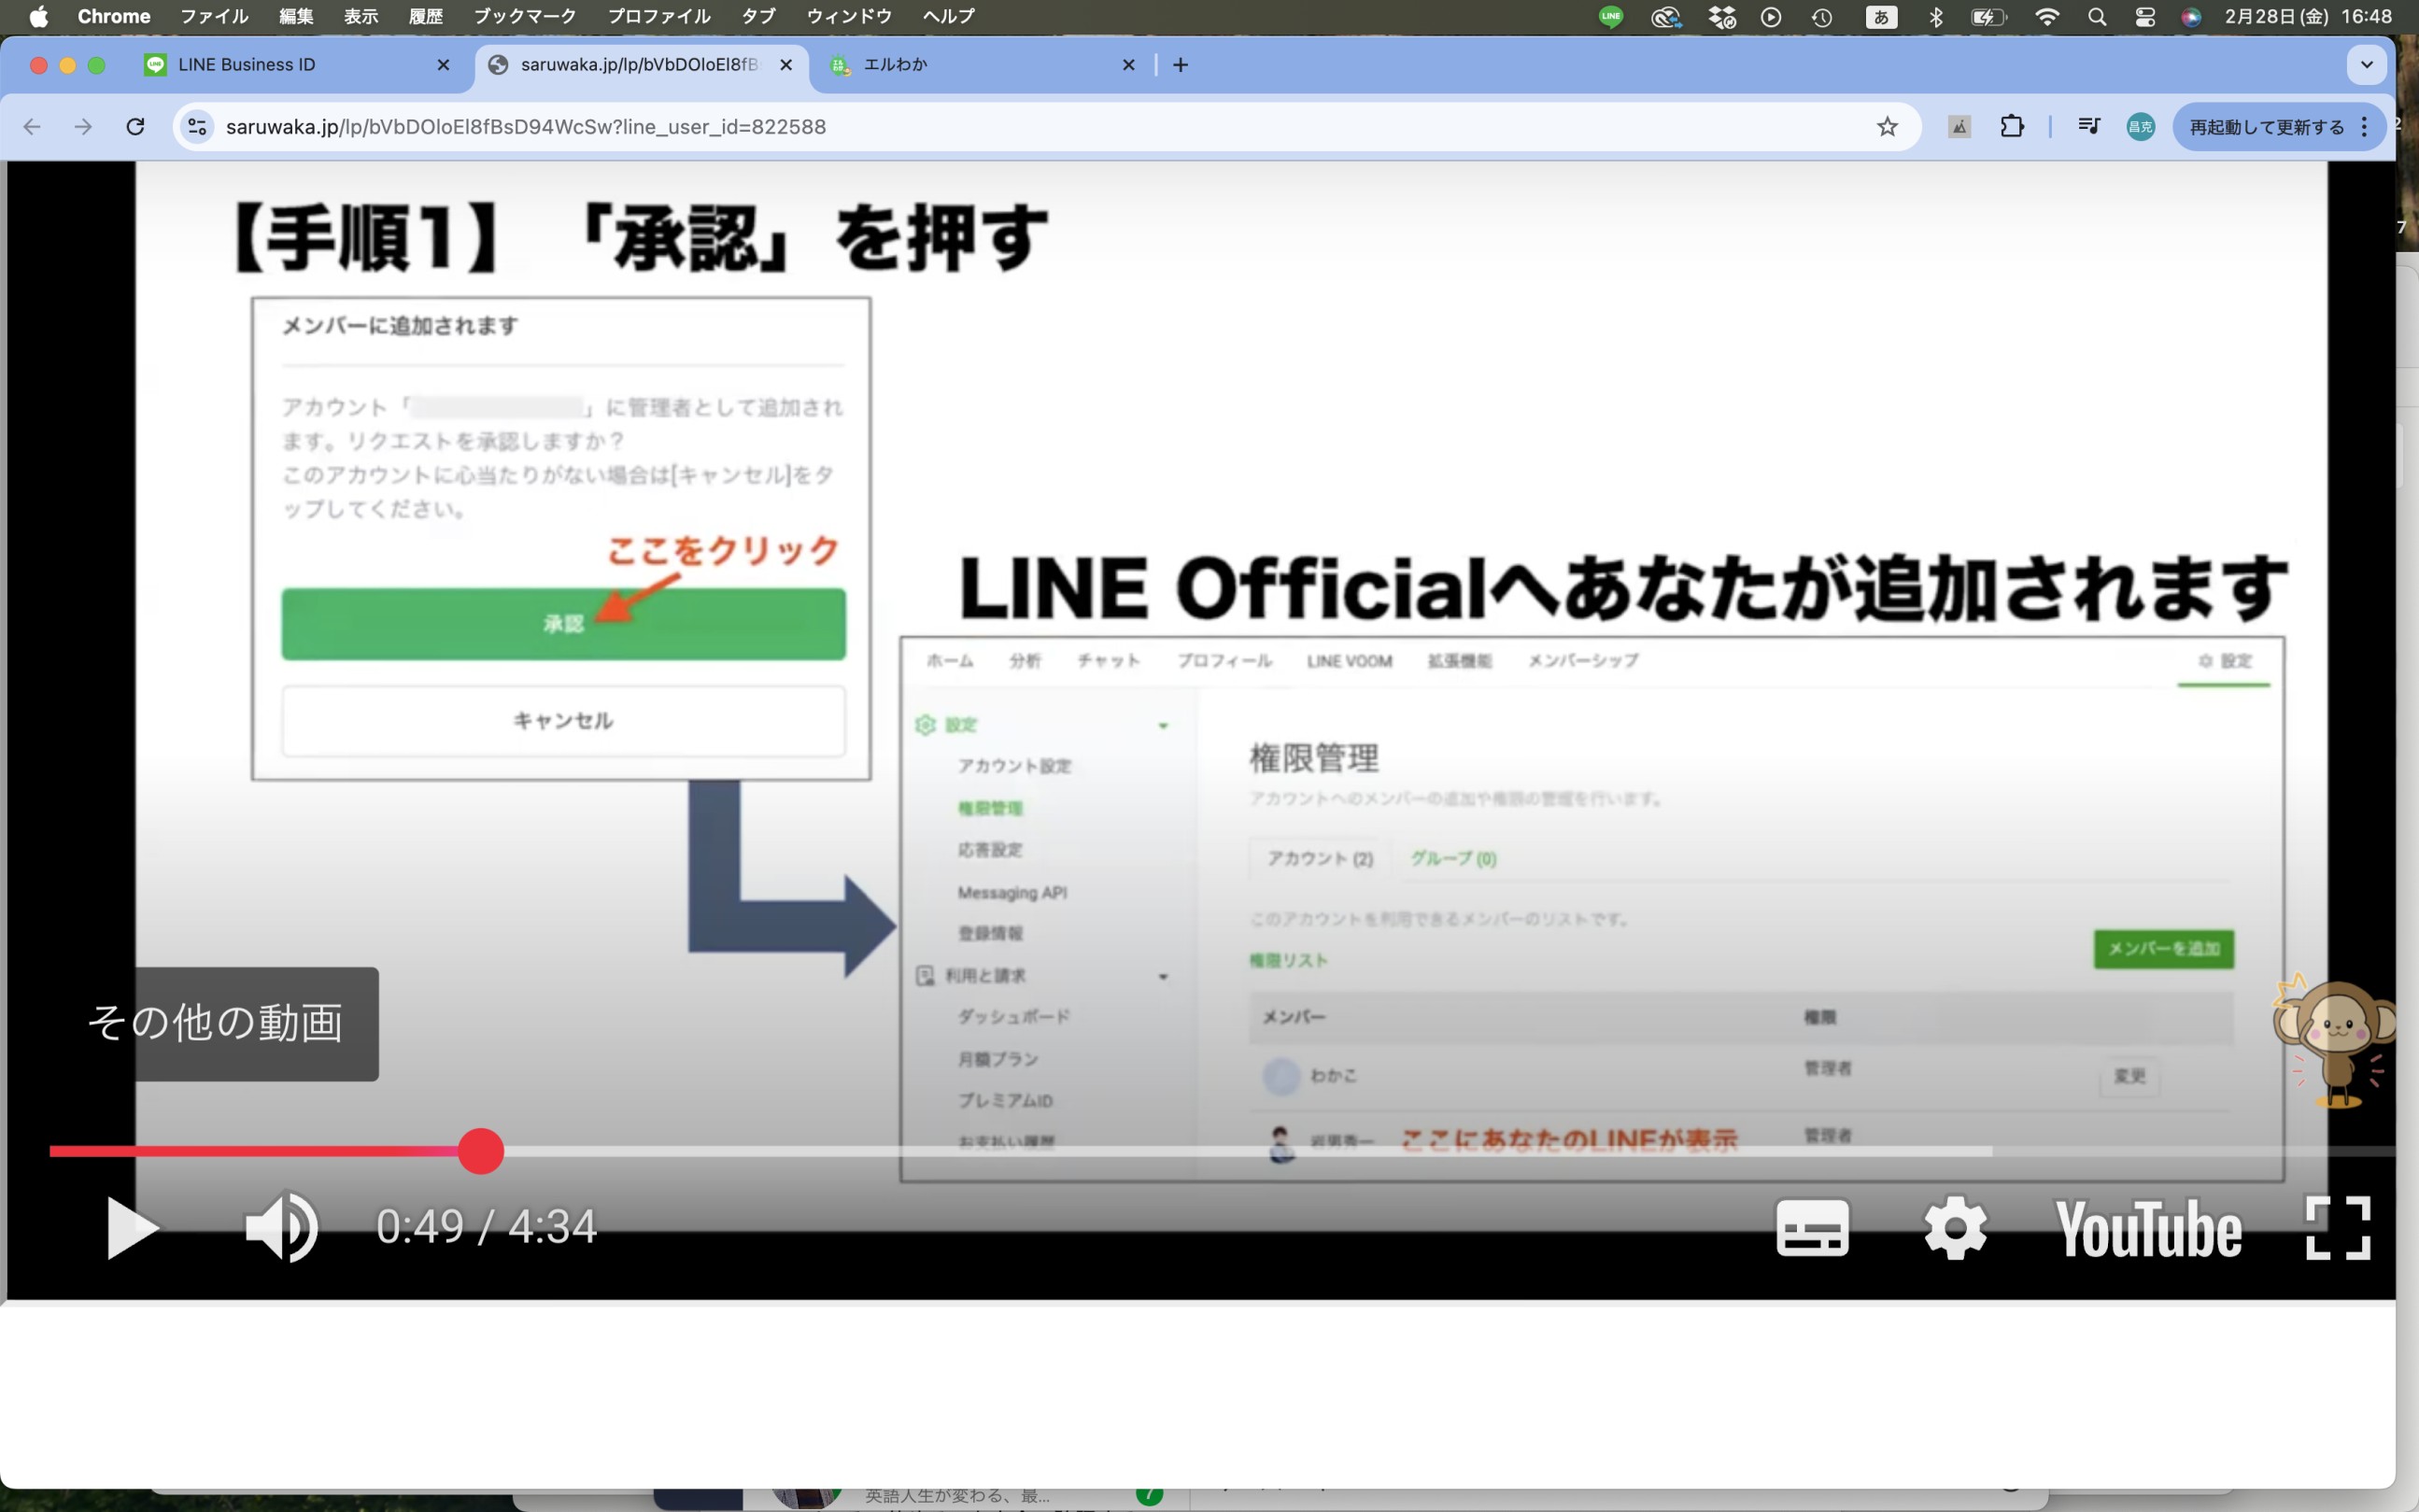
Task: Close the エルわか tab
Action: [x=1128, y=65]
